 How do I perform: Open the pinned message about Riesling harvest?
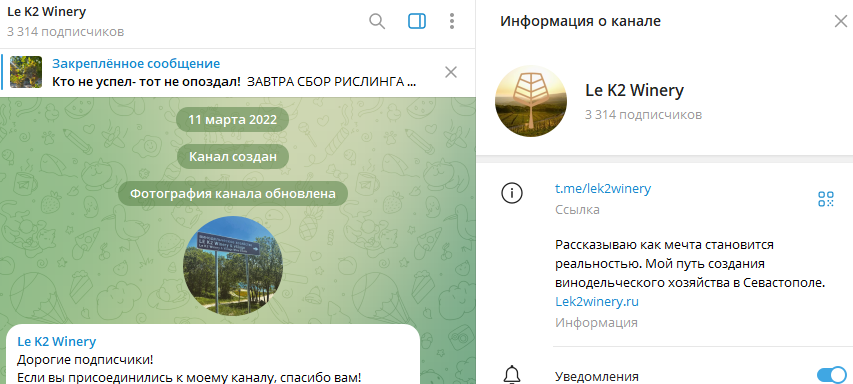point(235,72)
